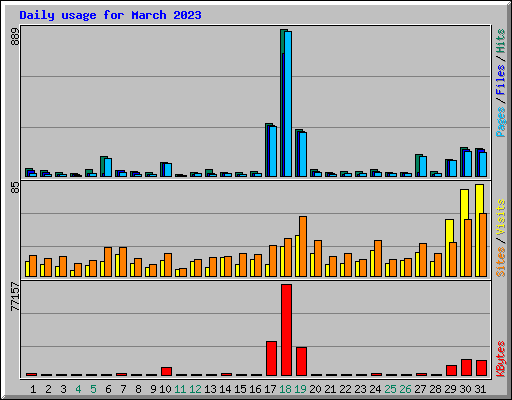This screenshot has width=512, height=400.
Task: Click the day 17 axis label
Action: coord(270,389)
